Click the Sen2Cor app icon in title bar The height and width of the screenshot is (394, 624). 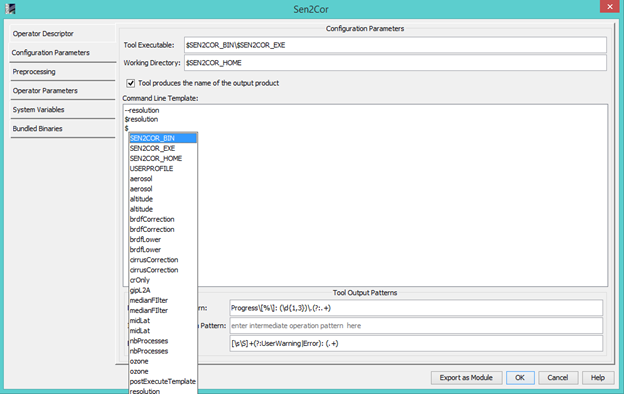coord(10,8)
